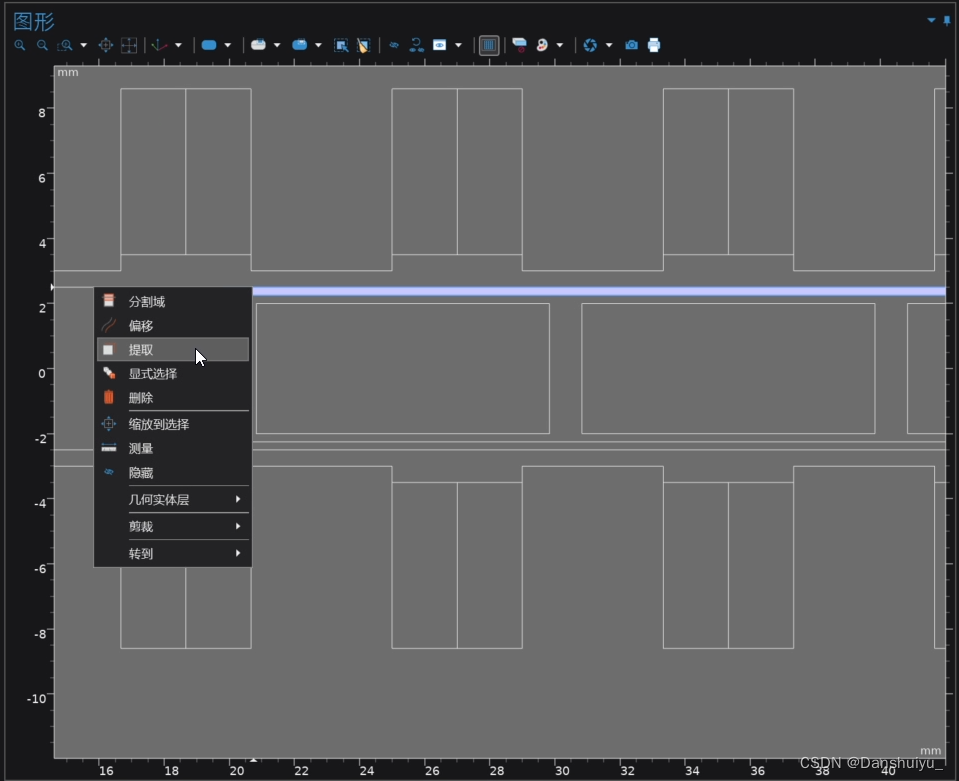
Task: Click the camera snapshot icon
Action: (x=631, y=45)
